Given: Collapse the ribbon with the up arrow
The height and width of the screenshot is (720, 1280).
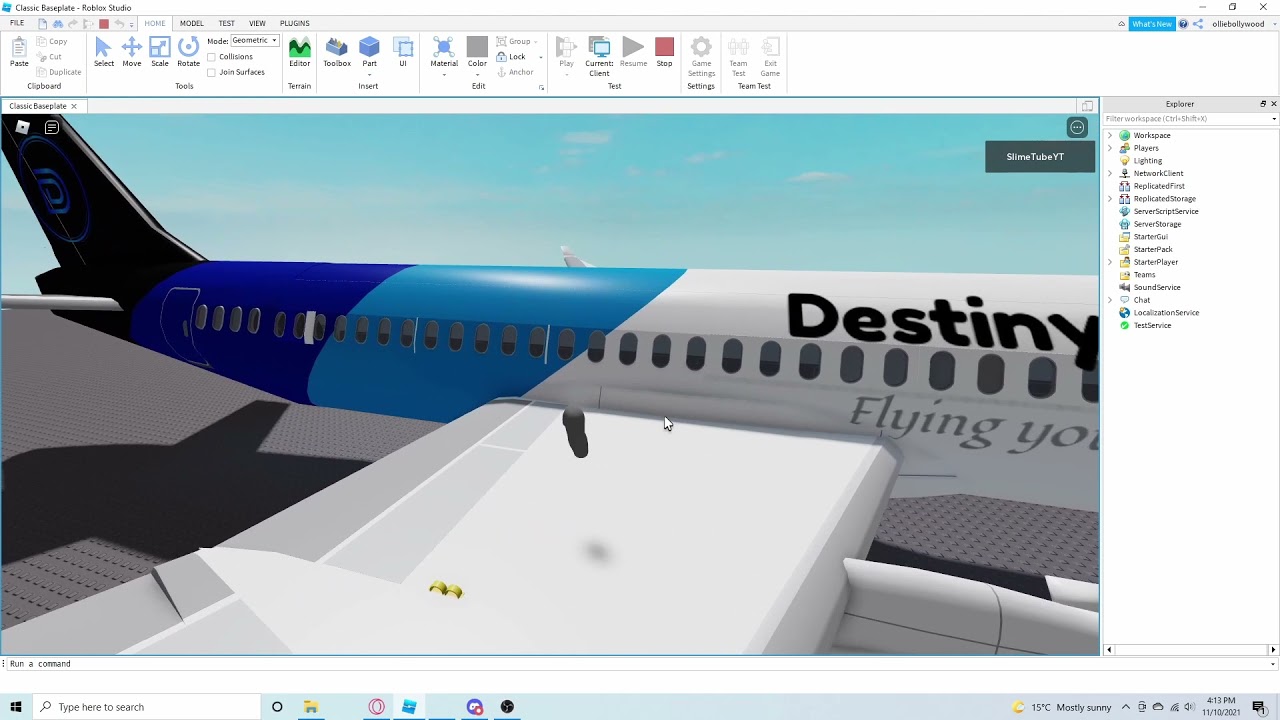Looking at the screenshot, I should 1121,24.
